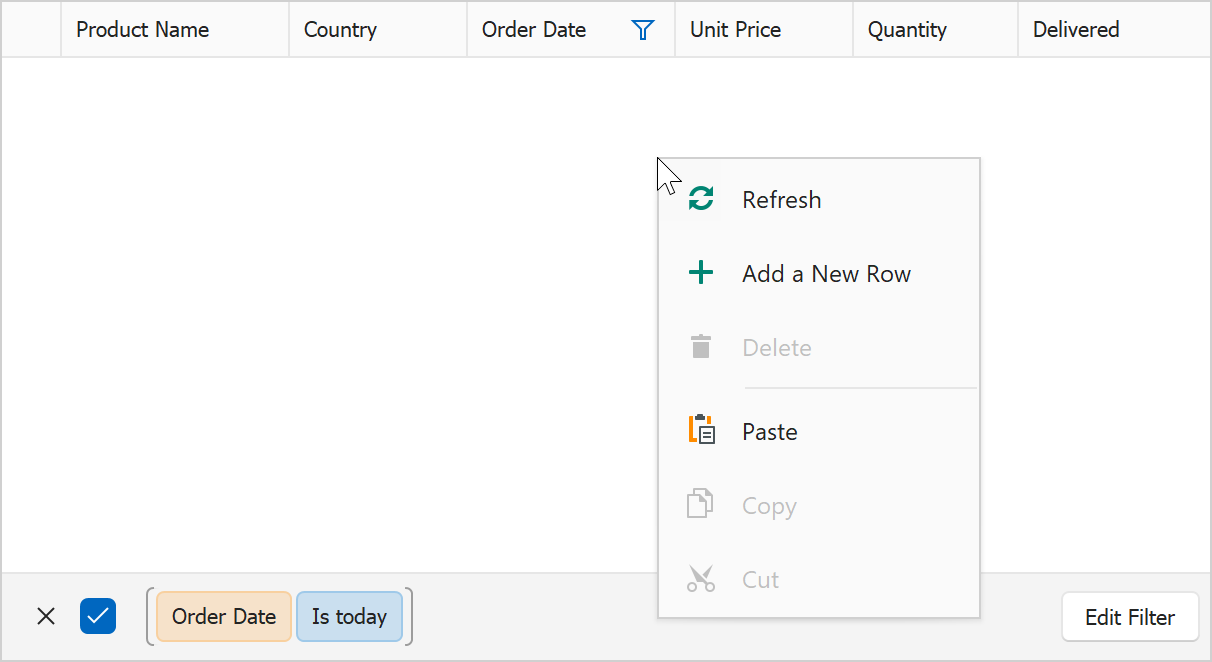This screenshot has width=1212, height=662.
Task: Open the Is today condition tag
Action: 349,616
